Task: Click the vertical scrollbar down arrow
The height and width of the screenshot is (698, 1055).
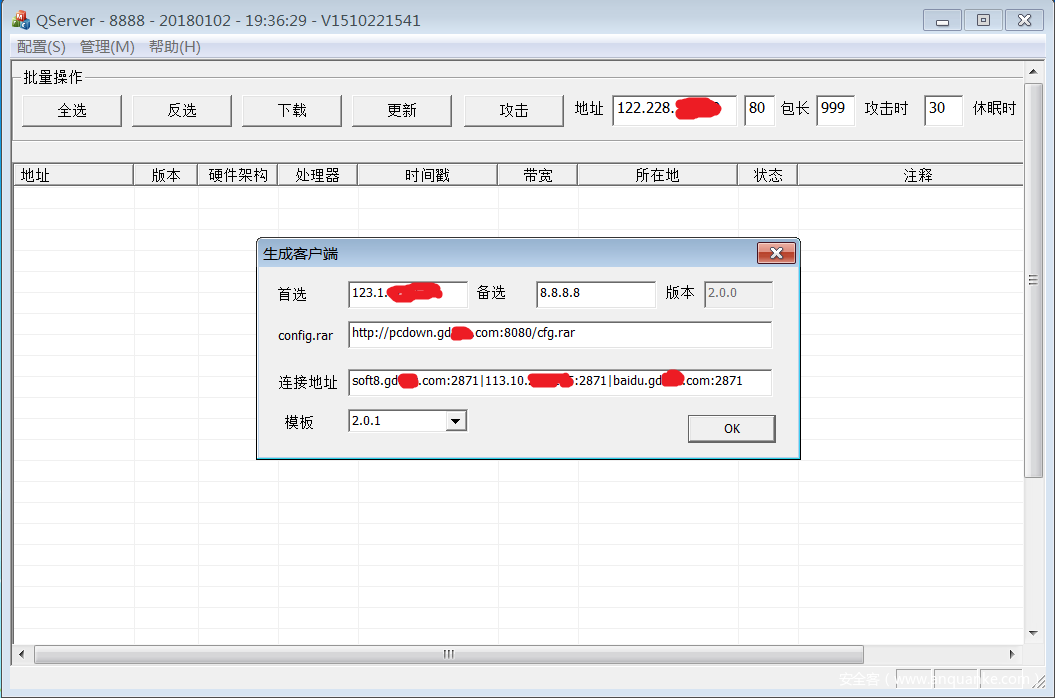Action: click(1033, 633)
